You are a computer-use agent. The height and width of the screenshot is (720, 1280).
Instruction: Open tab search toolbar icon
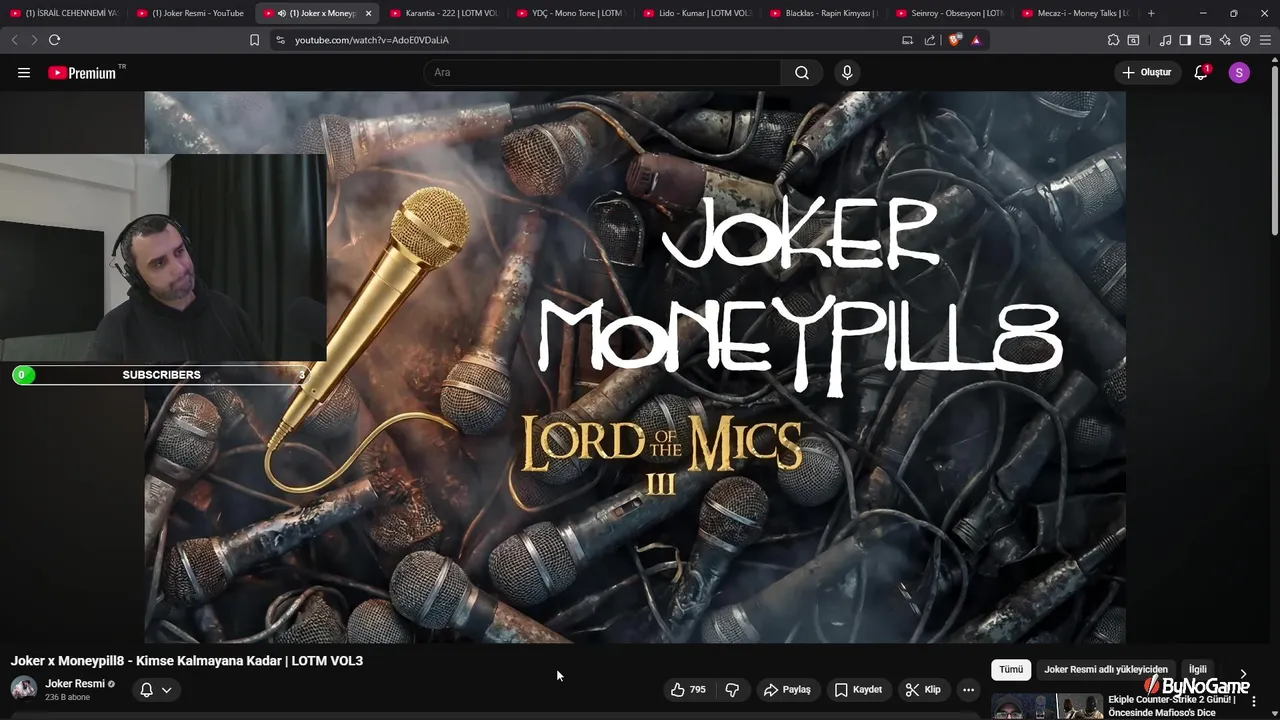pyautogui.click(x=1133, y=40)
